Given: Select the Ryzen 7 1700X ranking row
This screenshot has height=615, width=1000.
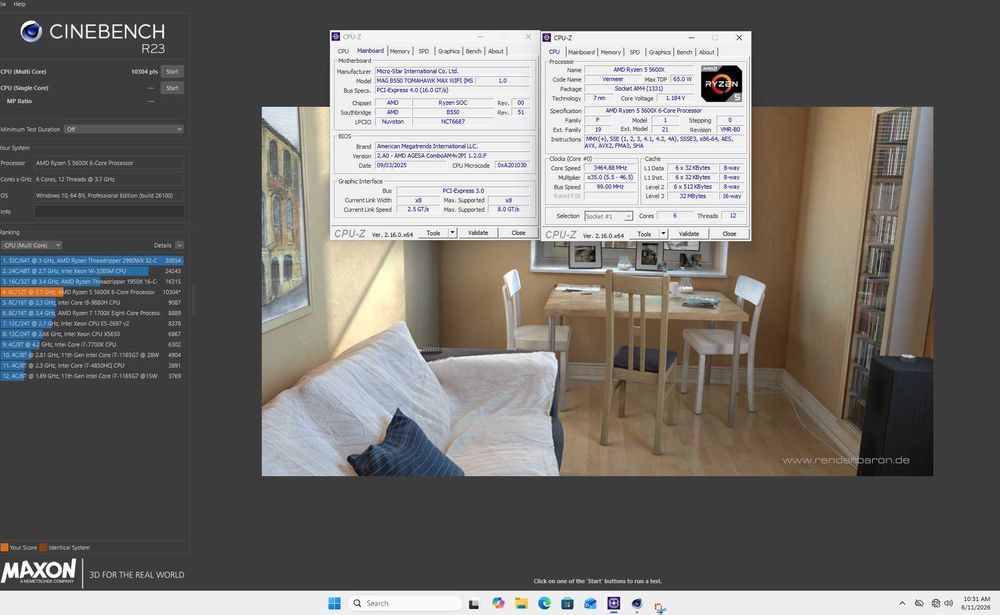Looking at the screenshot, I should 92,313.
